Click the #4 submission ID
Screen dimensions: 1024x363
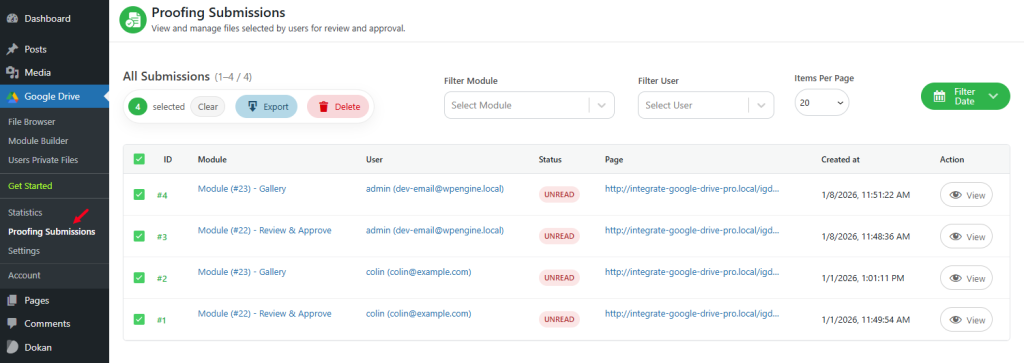tap(162, 195)
